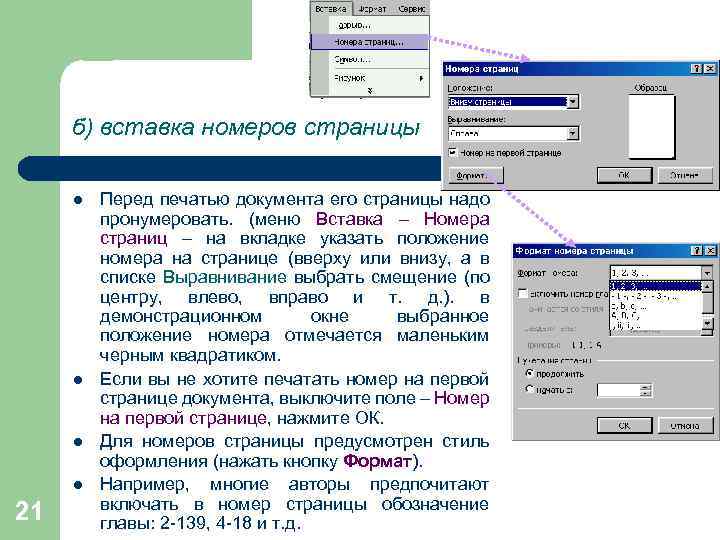This screenshot has height=540, width=720.
Task: Enable Включить номер главы checkbox
Action: (523, 294)
